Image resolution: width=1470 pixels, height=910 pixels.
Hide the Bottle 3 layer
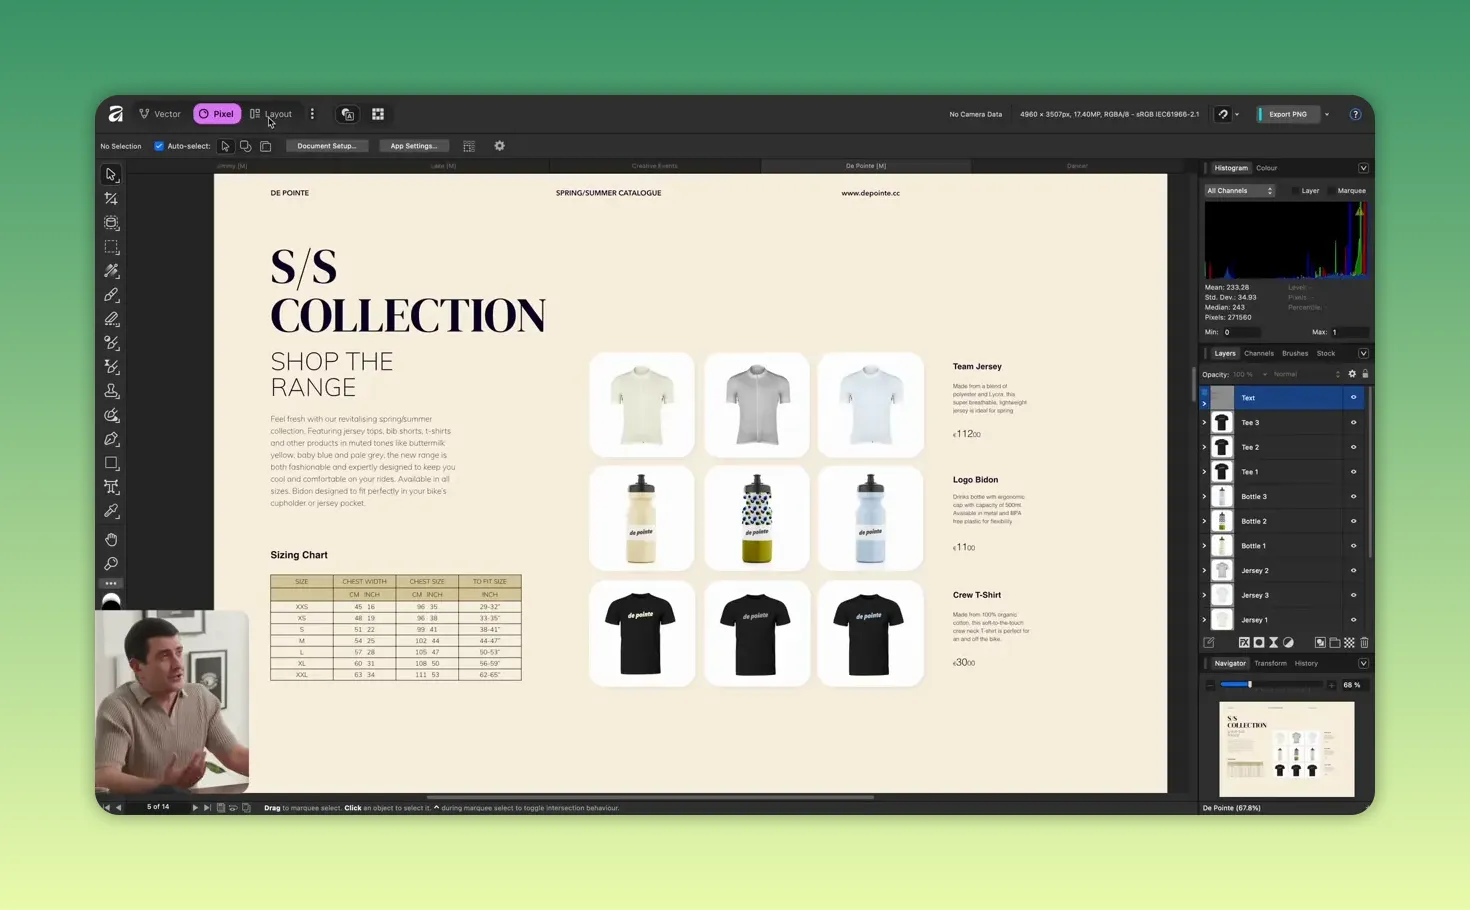pyautogui.click(x=1354, y=496)
